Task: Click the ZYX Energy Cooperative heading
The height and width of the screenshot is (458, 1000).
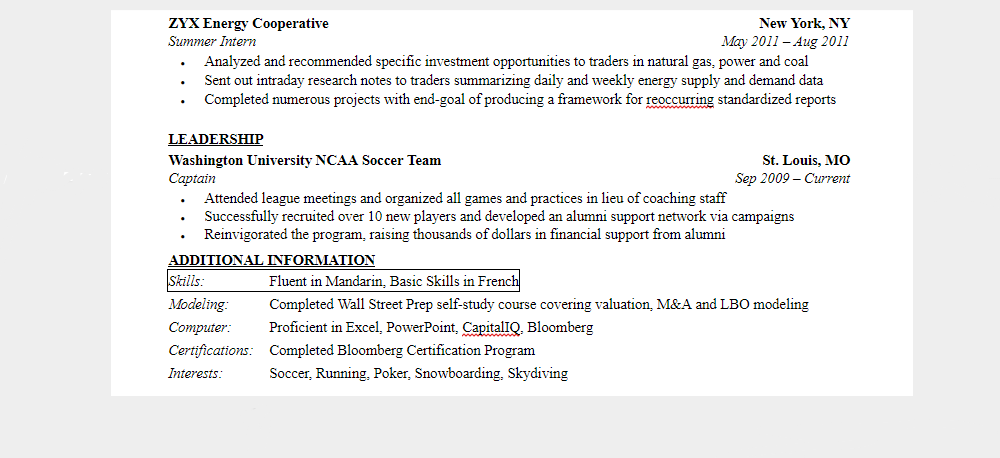Action: click(x=248, y=23)
